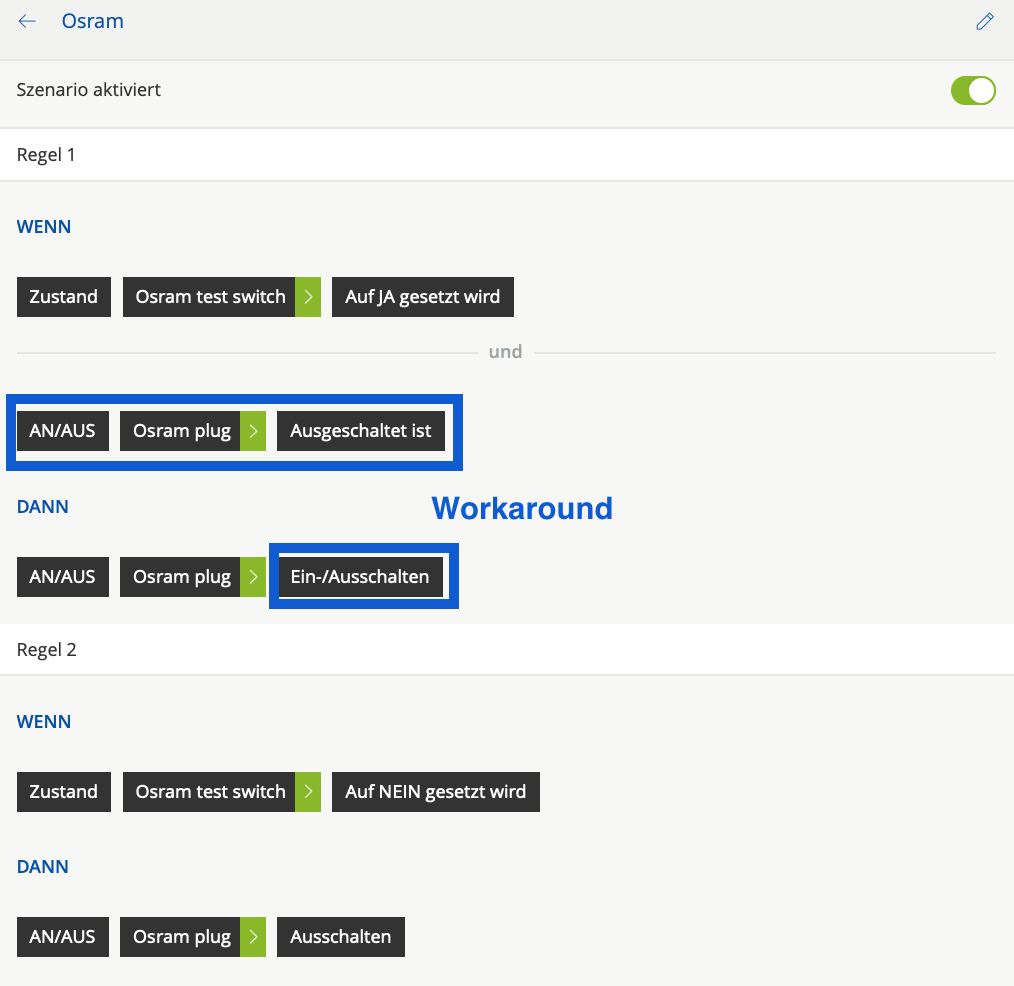Select AN/AUS chip beside 'Ausgeschaltet ist' row
Image resolution: width=1014 pixels, height=986 pixels.
point(63,432)
